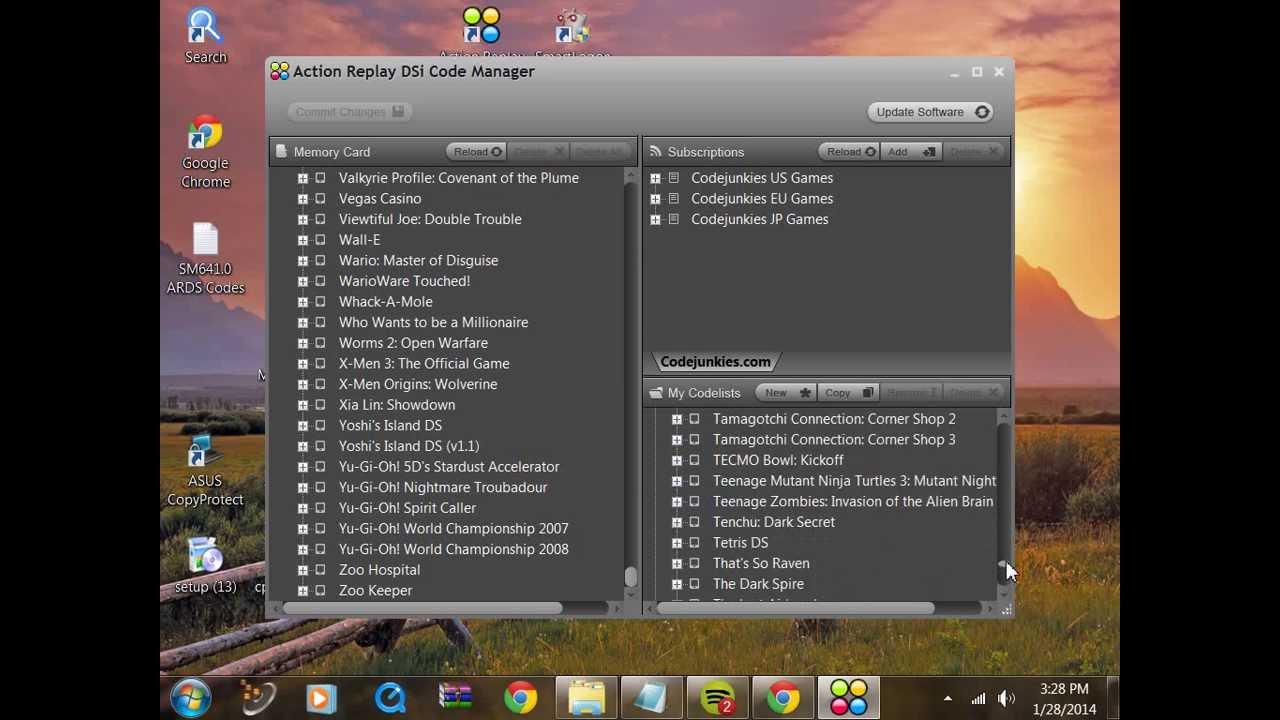Screen dimensions: 1280x720
Task: Reload the Subscriptions list
Action: click(851, 152)
